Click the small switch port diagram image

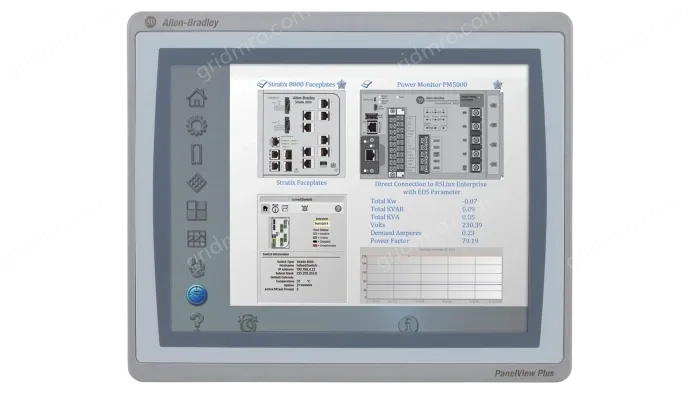tap(279, 232)
